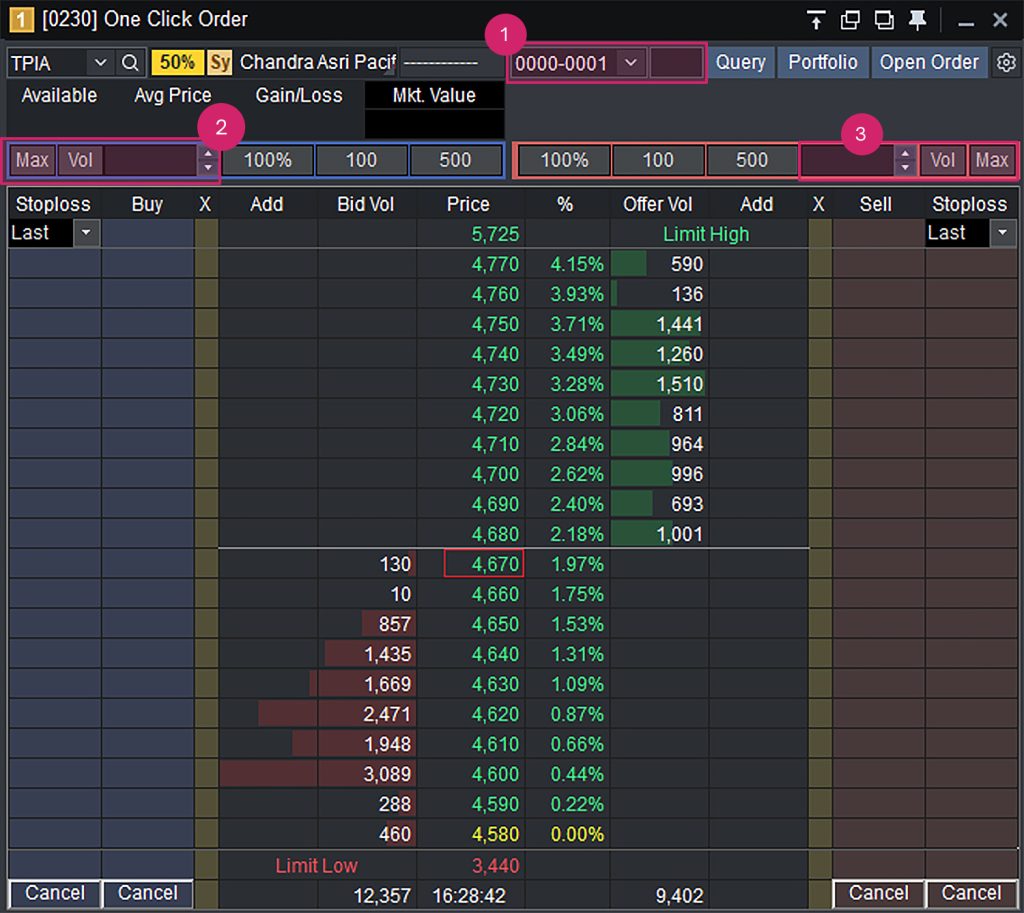Expand the TPIA stock code dropdown
The image size is (1024, 913).
tap(99, 62)
